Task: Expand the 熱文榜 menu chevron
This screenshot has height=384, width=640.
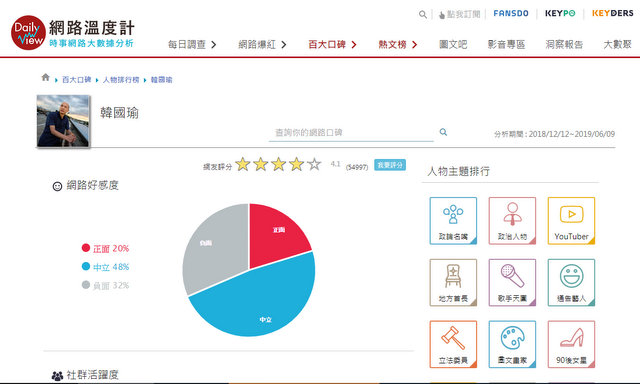Action: coord(414,44)
